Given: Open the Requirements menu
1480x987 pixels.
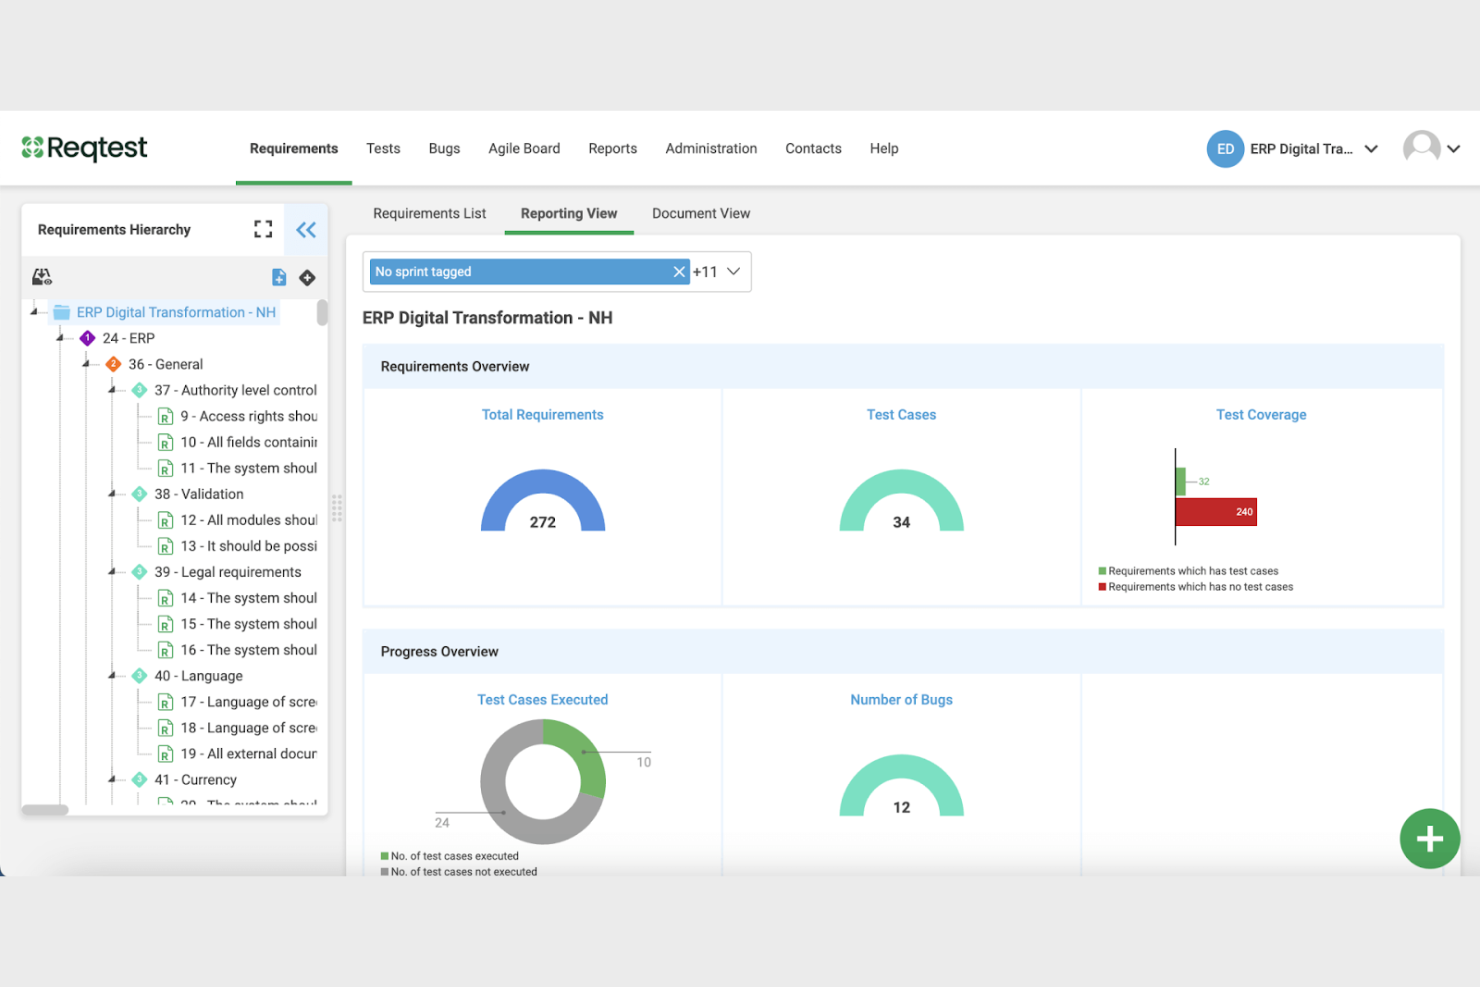Looking at the screenshot, I should tap(294, 149).
